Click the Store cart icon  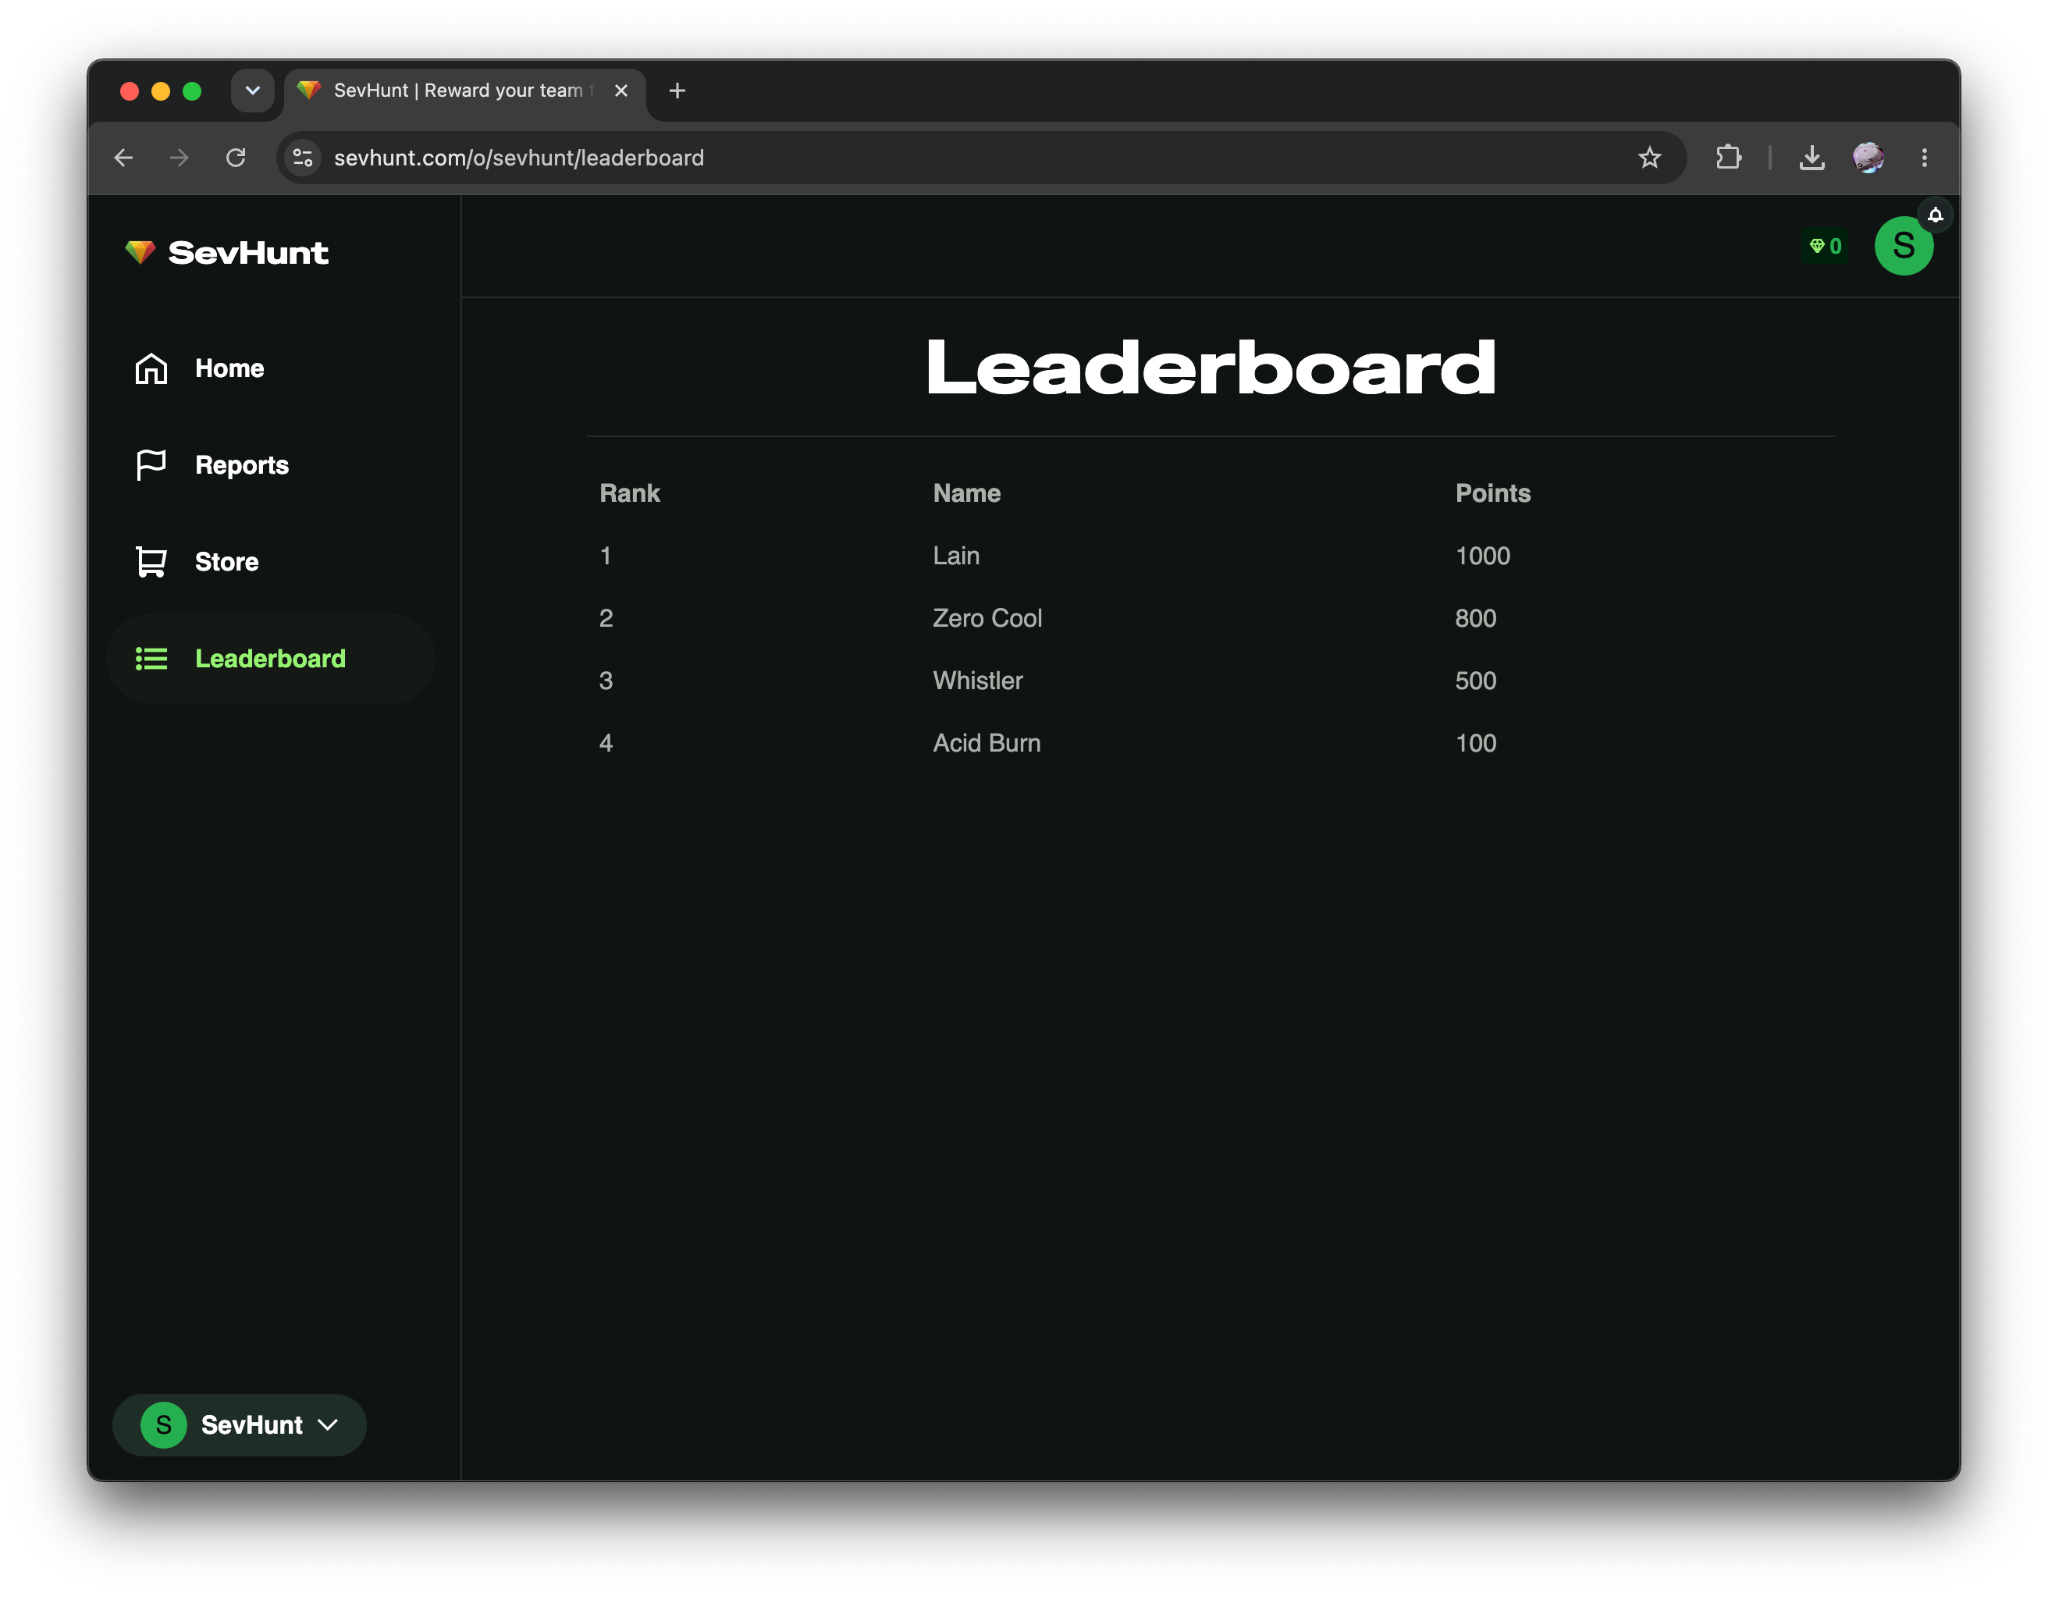pos(151,562)
